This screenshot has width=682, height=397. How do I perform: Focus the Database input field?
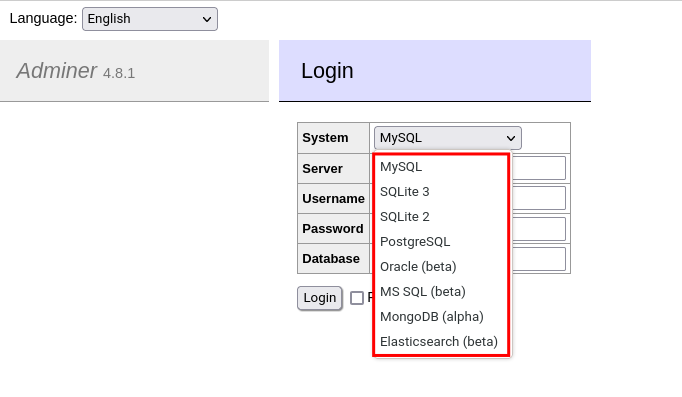(x=539, y=259)
